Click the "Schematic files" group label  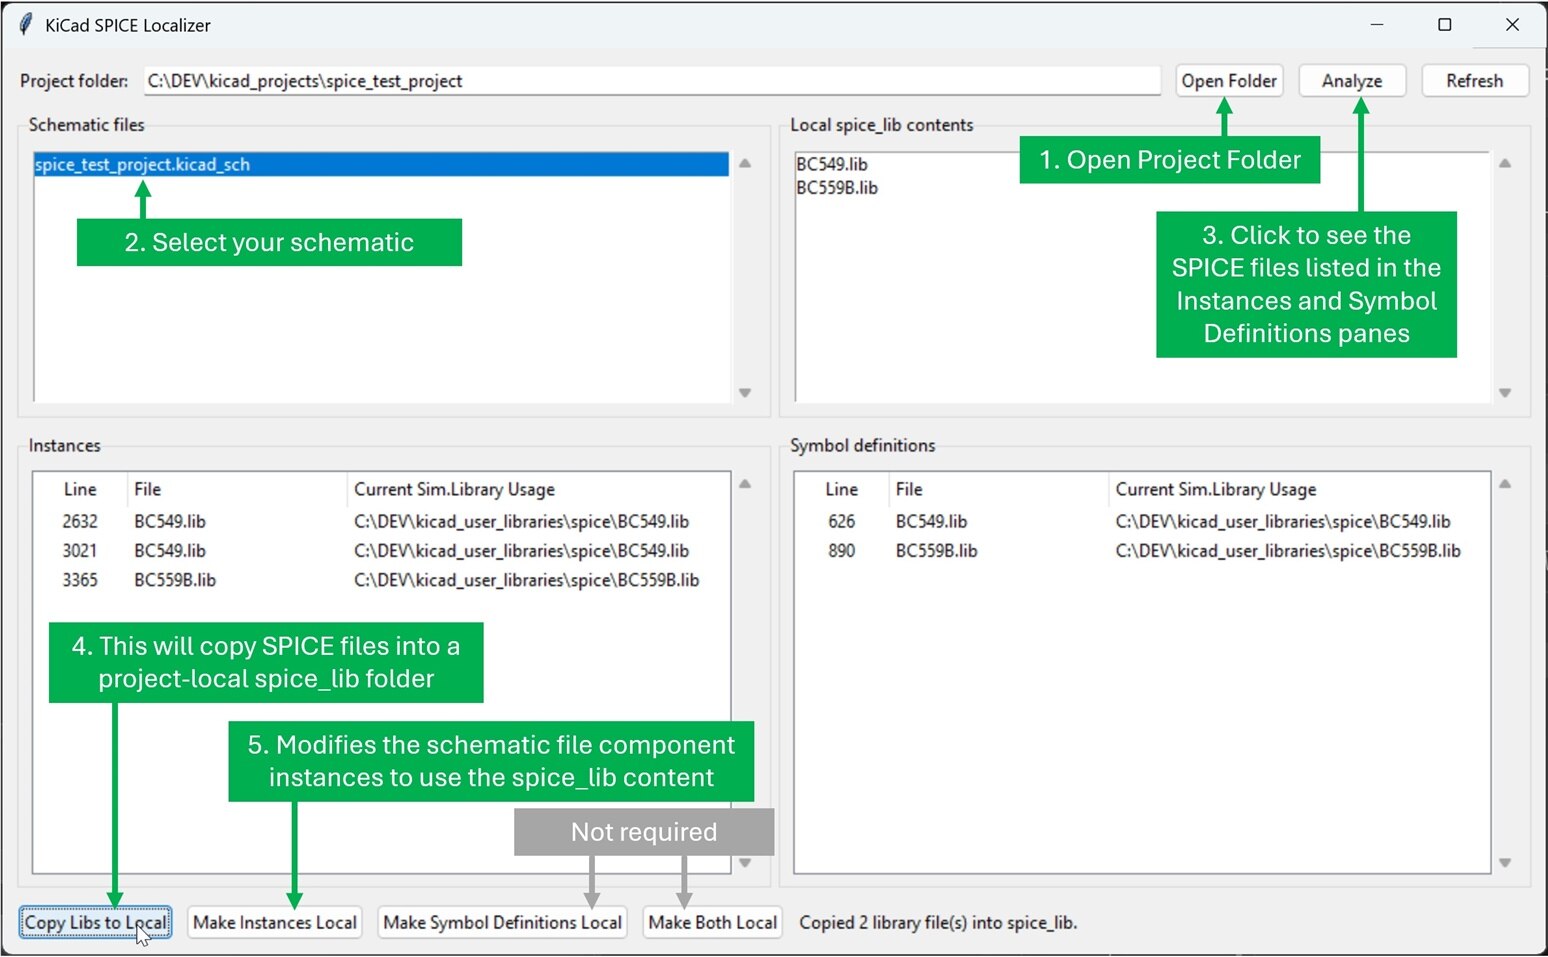tap(86, 125)
